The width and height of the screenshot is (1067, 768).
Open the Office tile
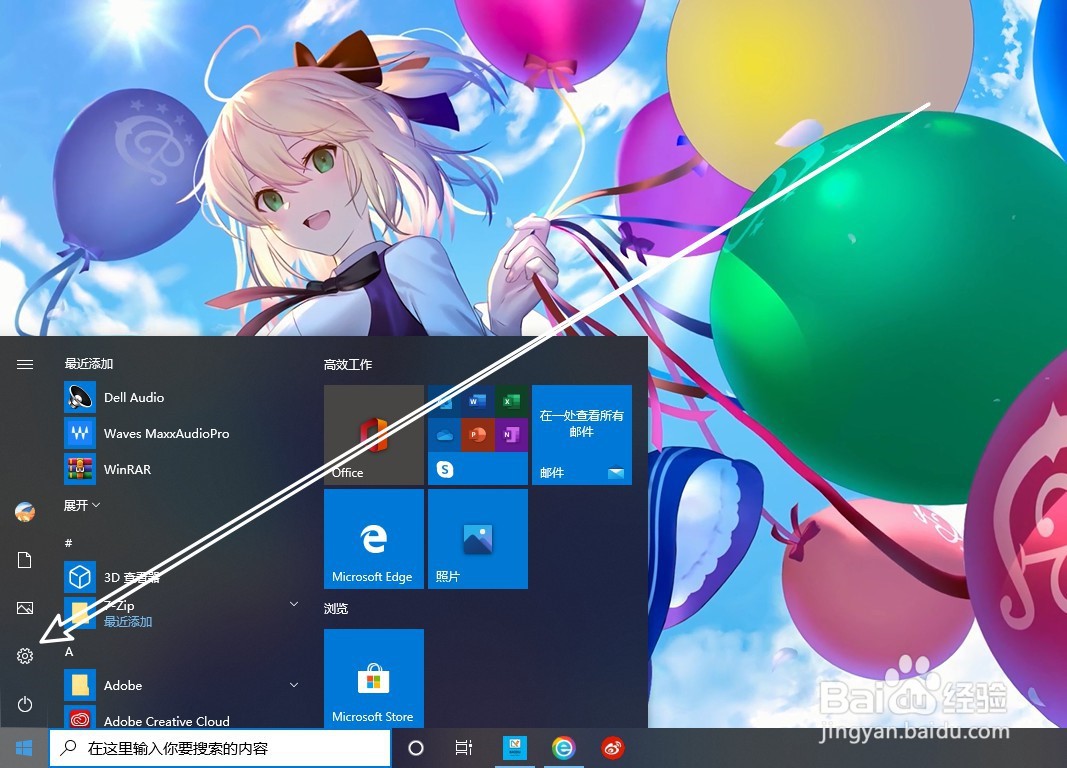pyautogui.click(x=374, y=435)
